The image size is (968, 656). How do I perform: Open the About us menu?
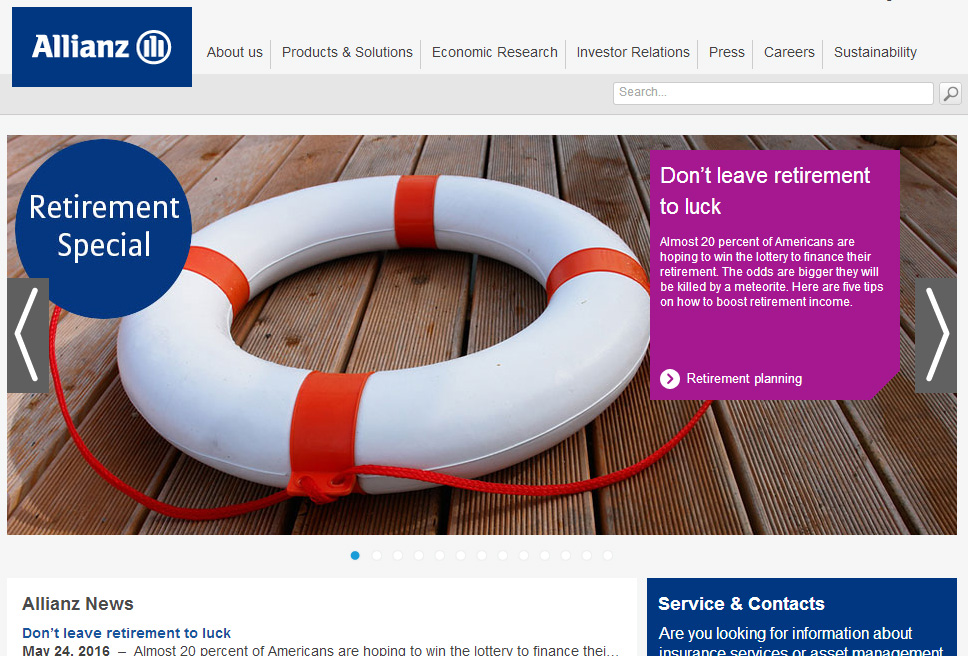(x=235, y=52)
